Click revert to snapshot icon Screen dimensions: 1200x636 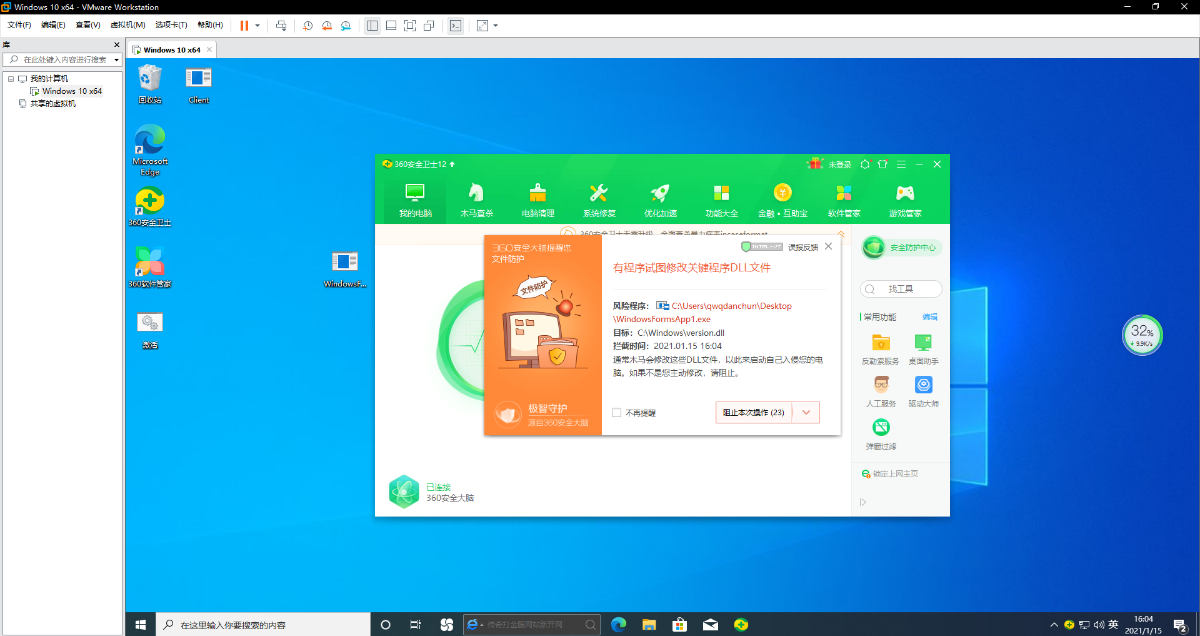[326, 25]
